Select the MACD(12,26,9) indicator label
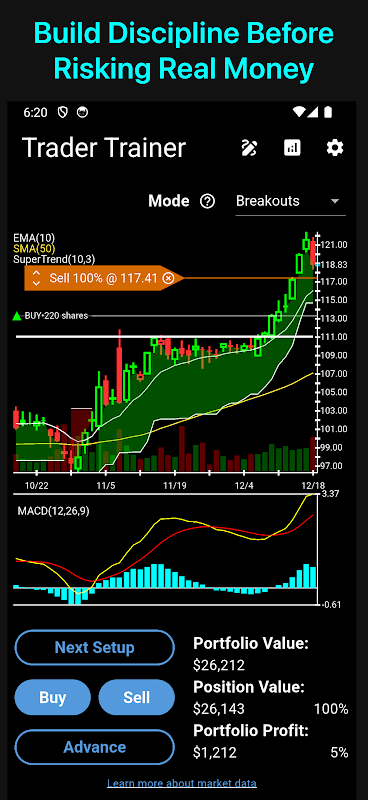Viewport: 368px width, 800px height. tap(53, 511)
